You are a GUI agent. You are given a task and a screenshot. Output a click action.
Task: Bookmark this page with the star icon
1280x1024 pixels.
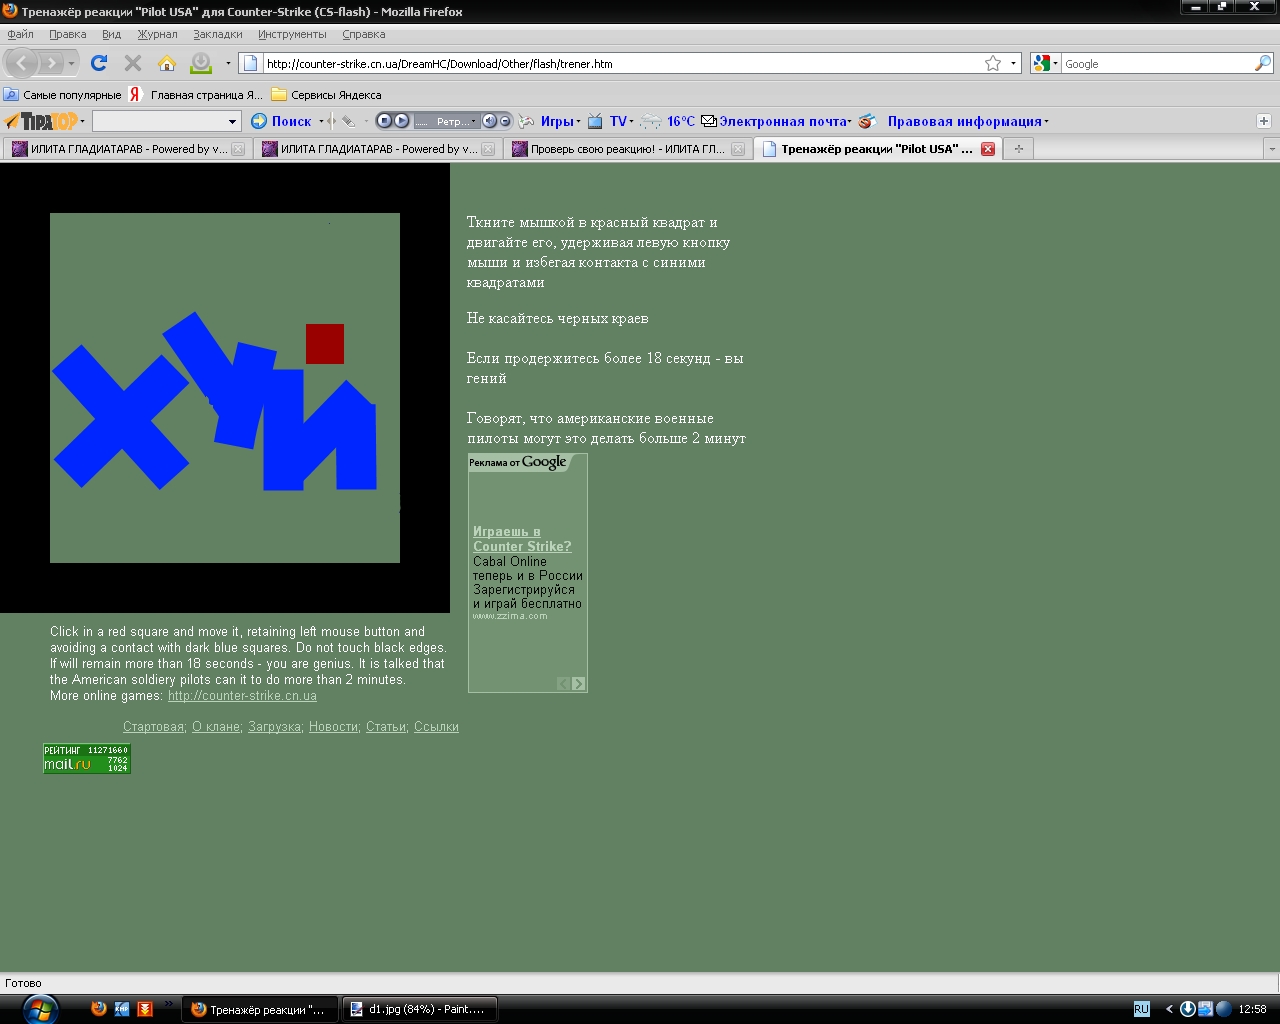tap(993, 63)
